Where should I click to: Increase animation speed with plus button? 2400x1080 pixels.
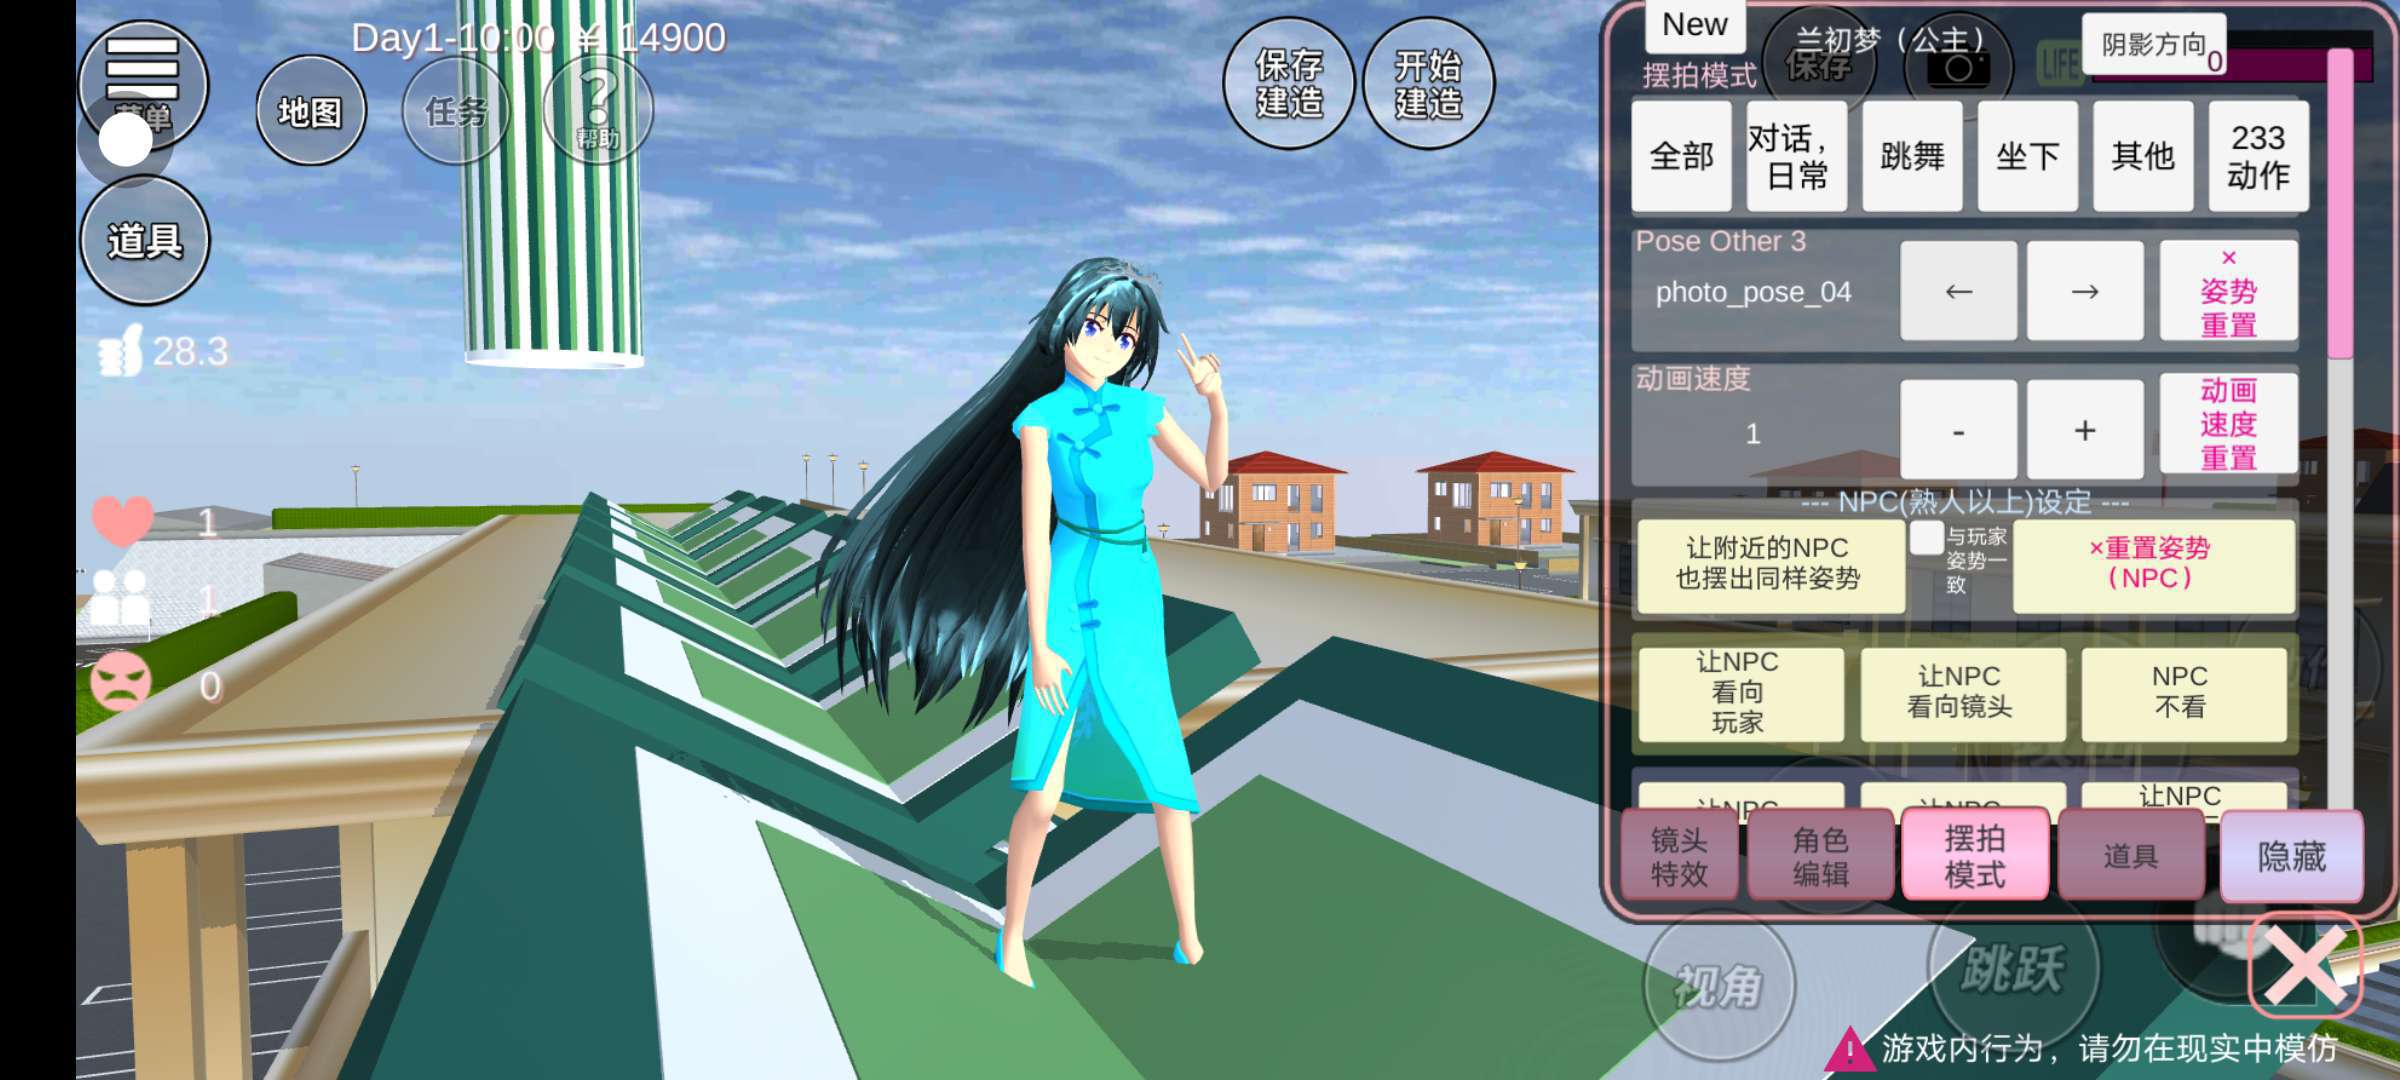tap(2084, 431)
